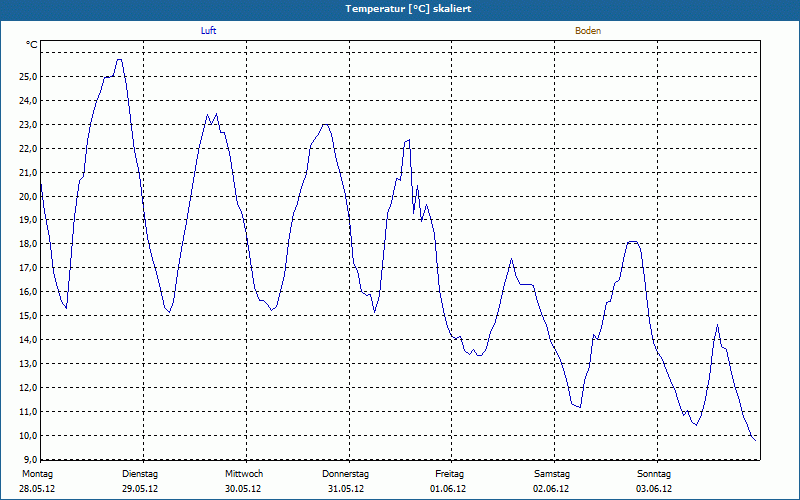This screenshot has width=800, height=500.
Task: Click the Donnerstag day label
Action: coord(345,474)
